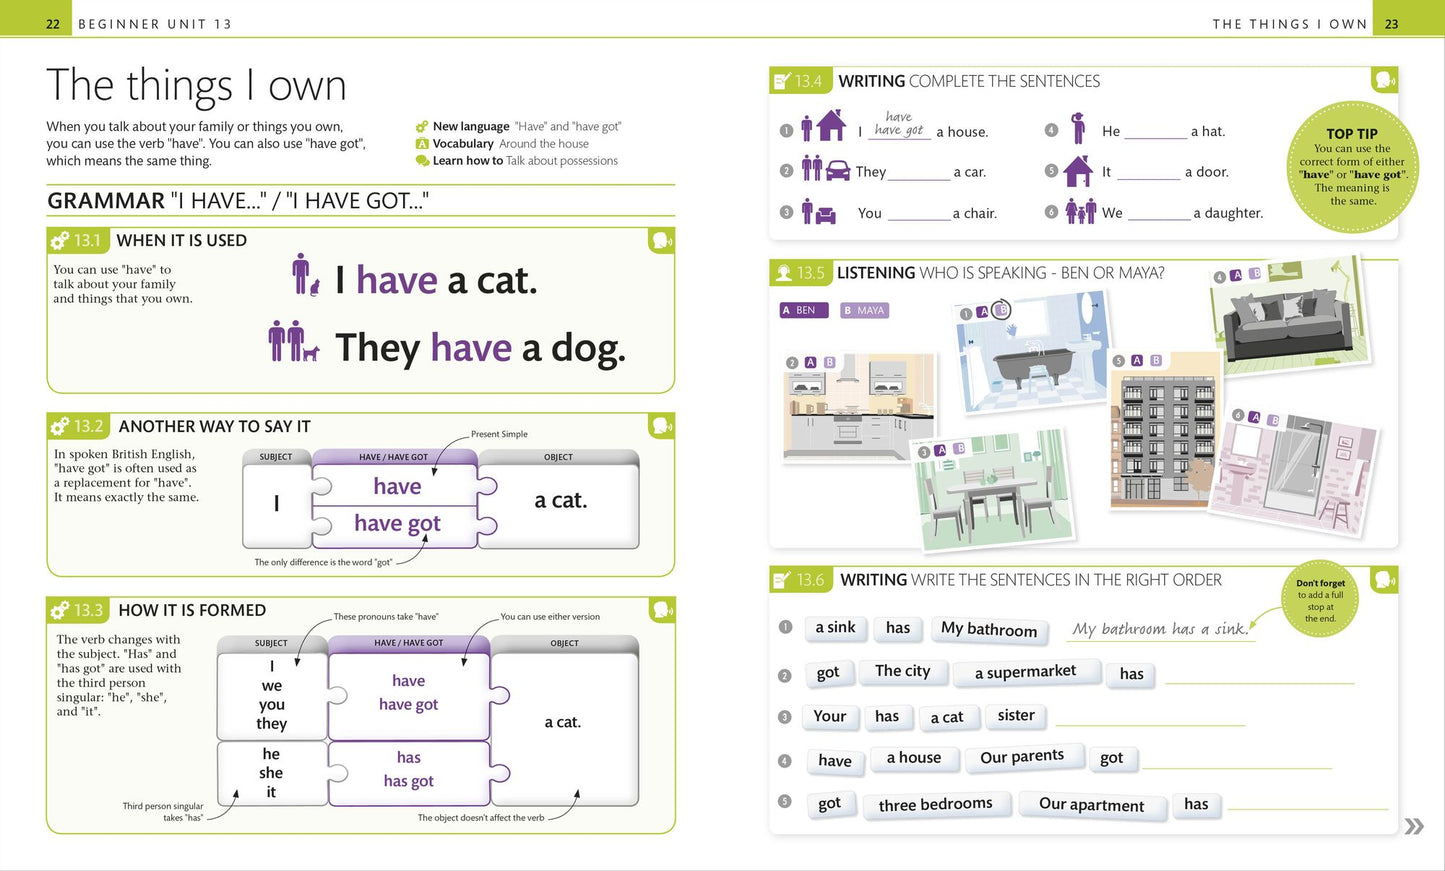Click the heading "The things I own"
The image size is (1445, 871).
(x=196, y=85)
